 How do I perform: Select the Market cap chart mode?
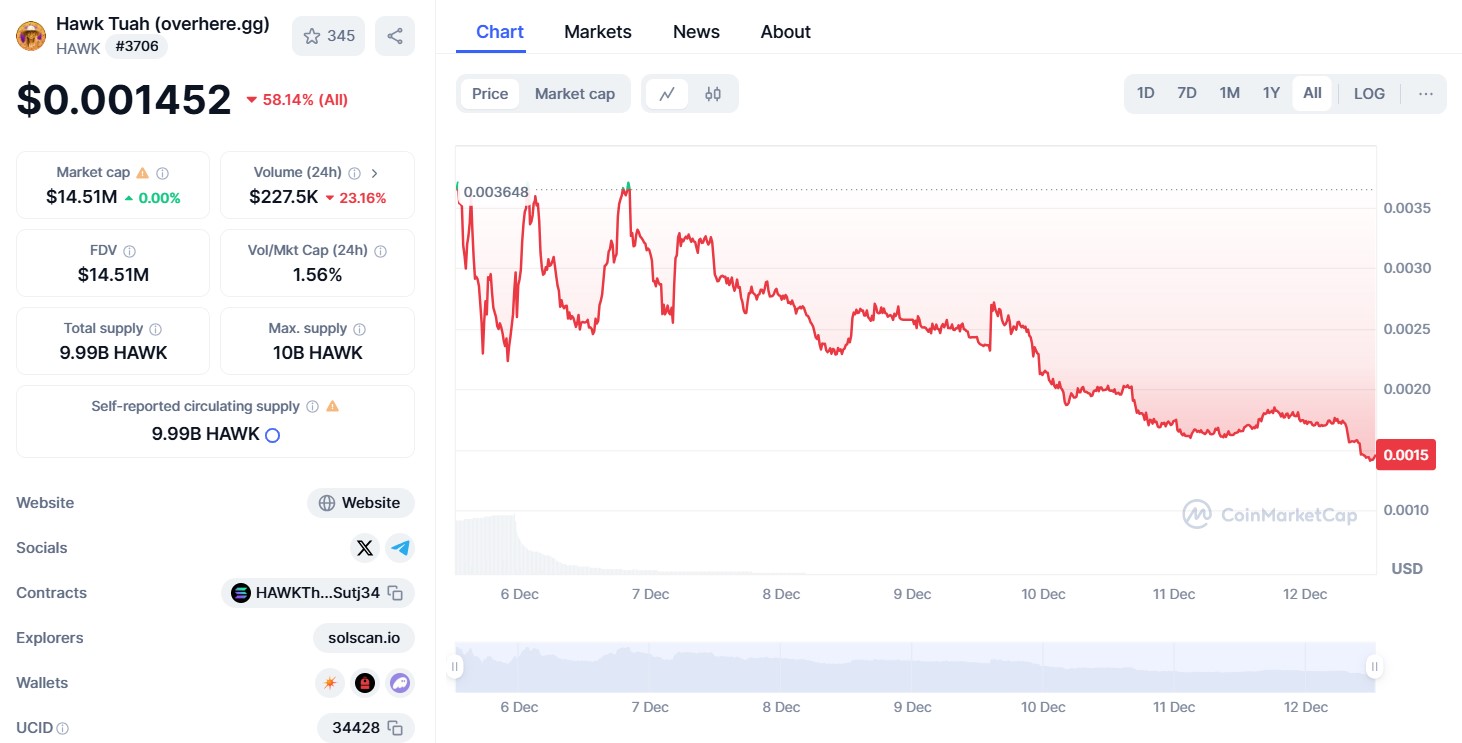[x=575, y=94]
